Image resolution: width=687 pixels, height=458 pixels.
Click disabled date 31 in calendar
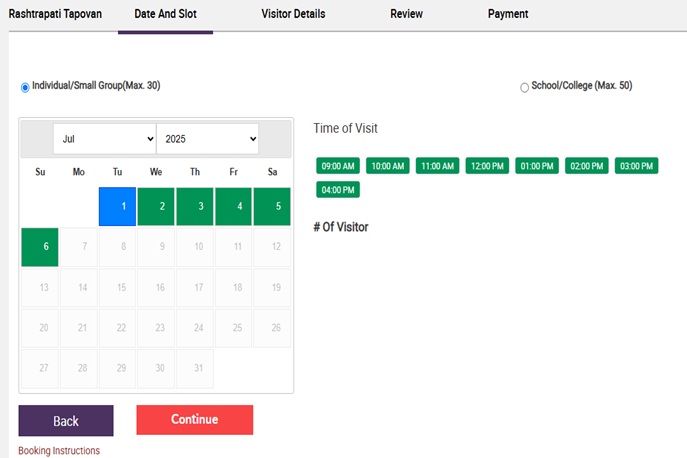pos(195,369)
